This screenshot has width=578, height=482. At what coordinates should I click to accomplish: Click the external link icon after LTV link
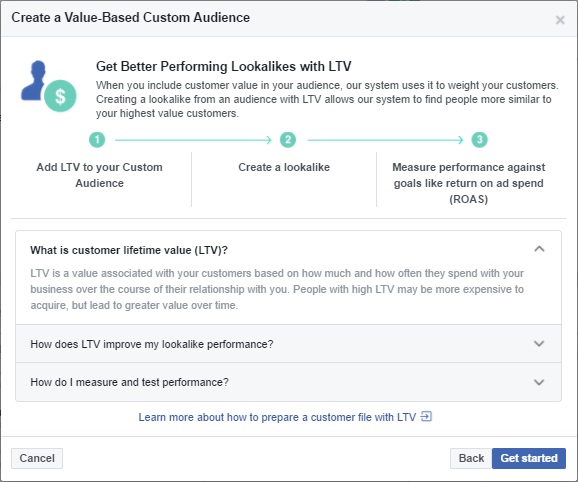pos(426,416)
